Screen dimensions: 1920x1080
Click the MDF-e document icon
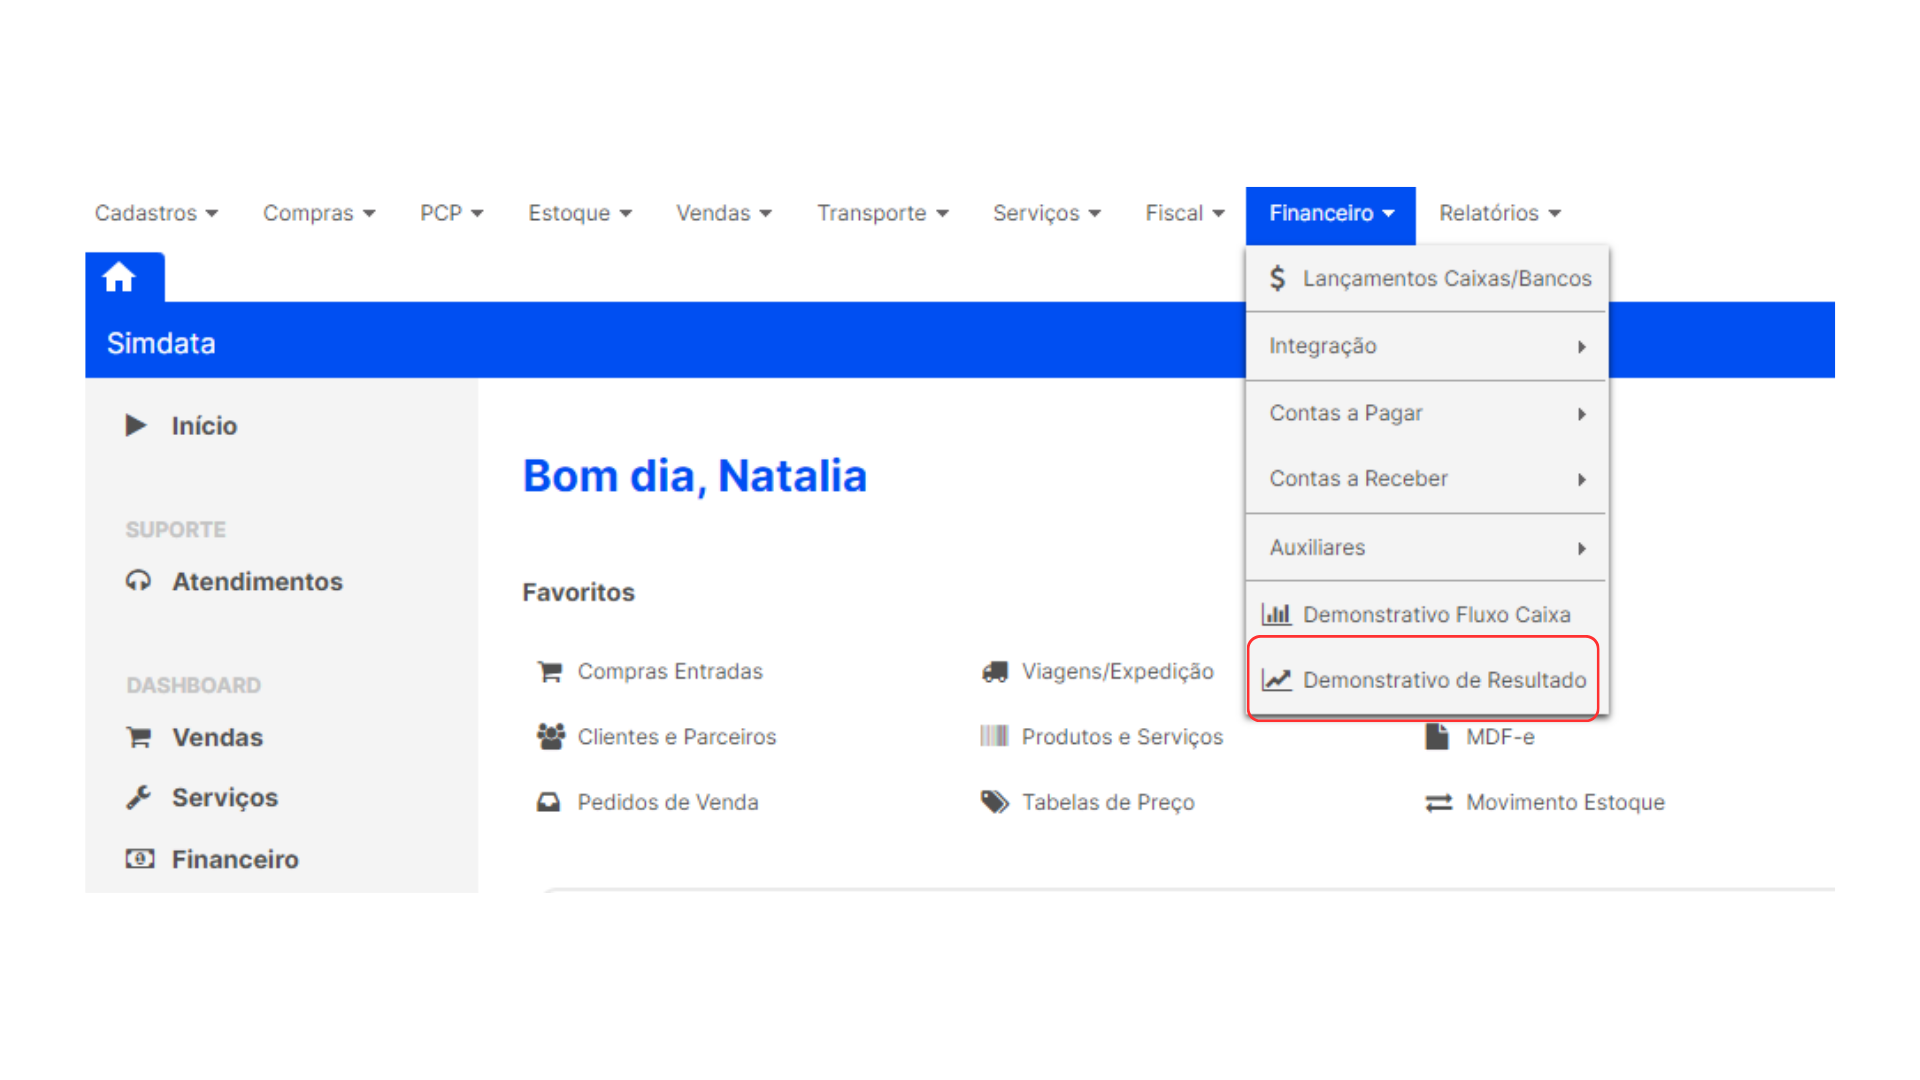(1439, 737)
